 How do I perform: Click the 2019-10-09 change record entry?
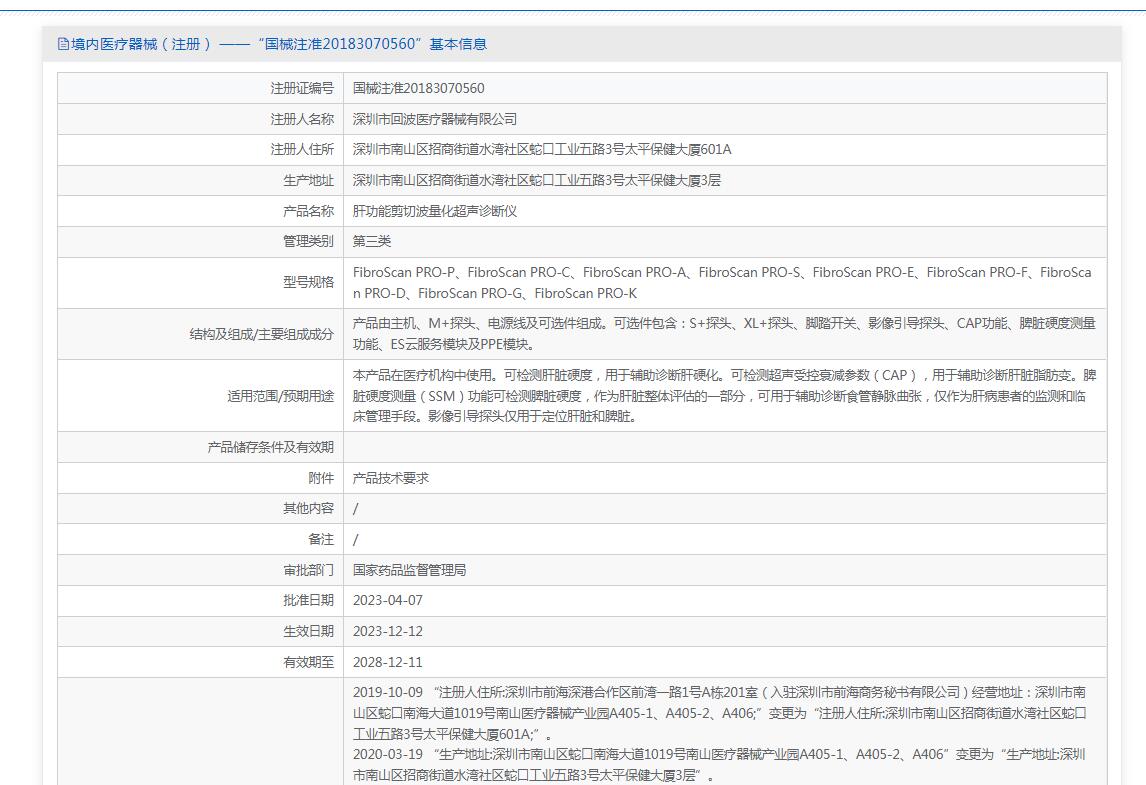(x=719, y=713)
